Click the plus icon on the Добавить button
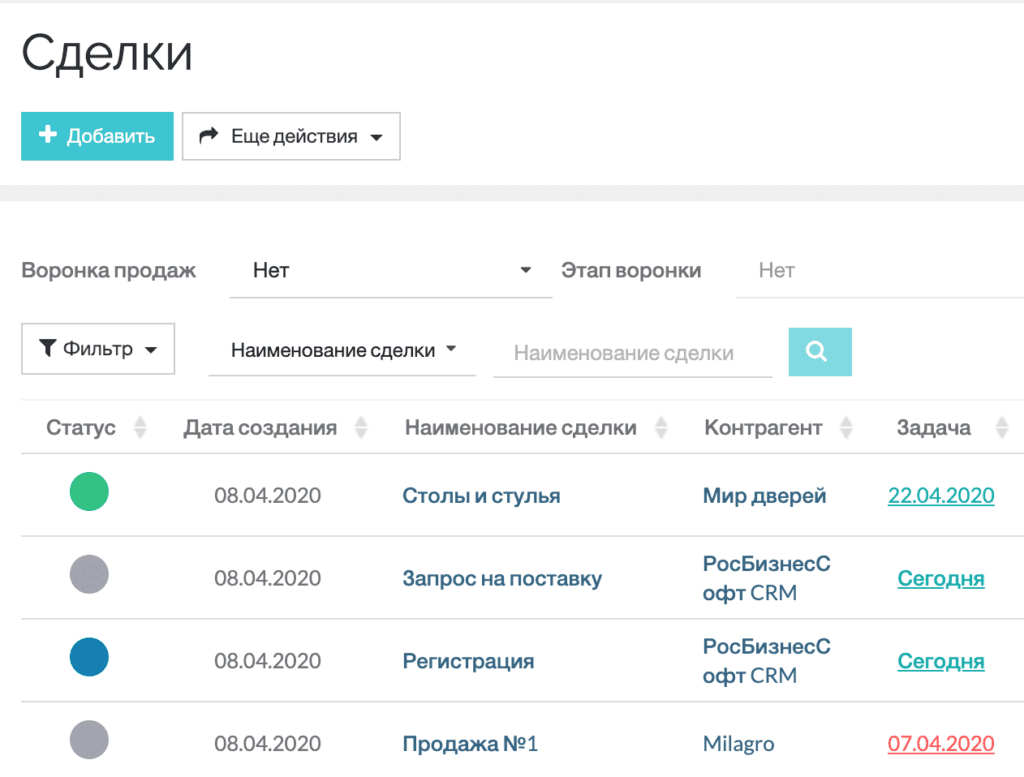The width and height of the screenshot is (1024, 777). [x=47, y=135]
